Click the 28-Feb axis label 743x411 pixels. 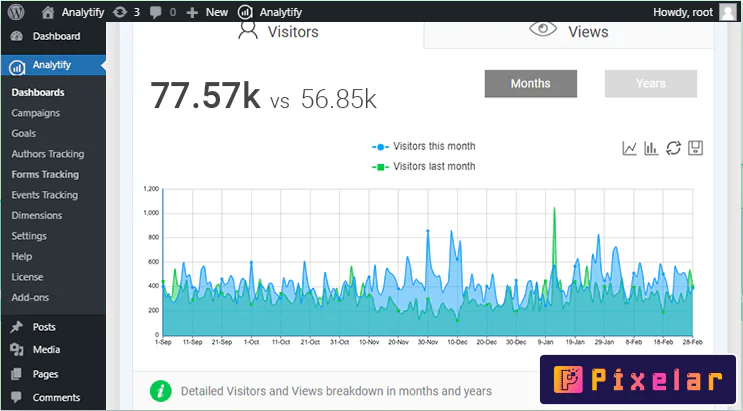pos(692,342)
